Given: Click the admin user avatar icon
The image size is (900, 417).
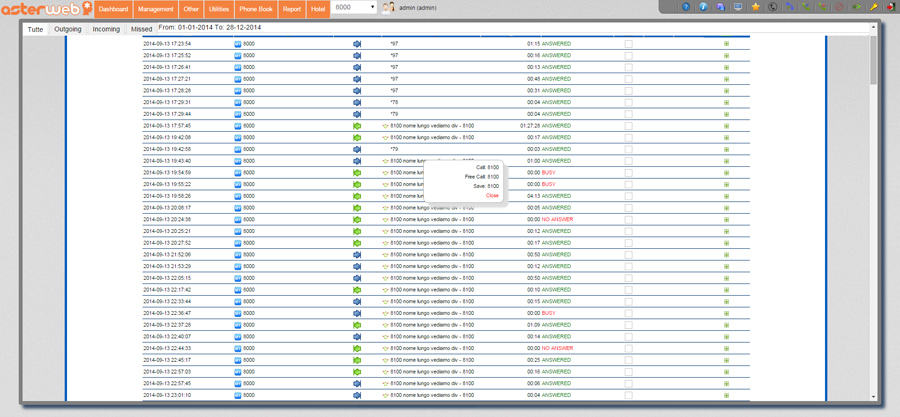Looking at the screenshot, I should 388,7.
